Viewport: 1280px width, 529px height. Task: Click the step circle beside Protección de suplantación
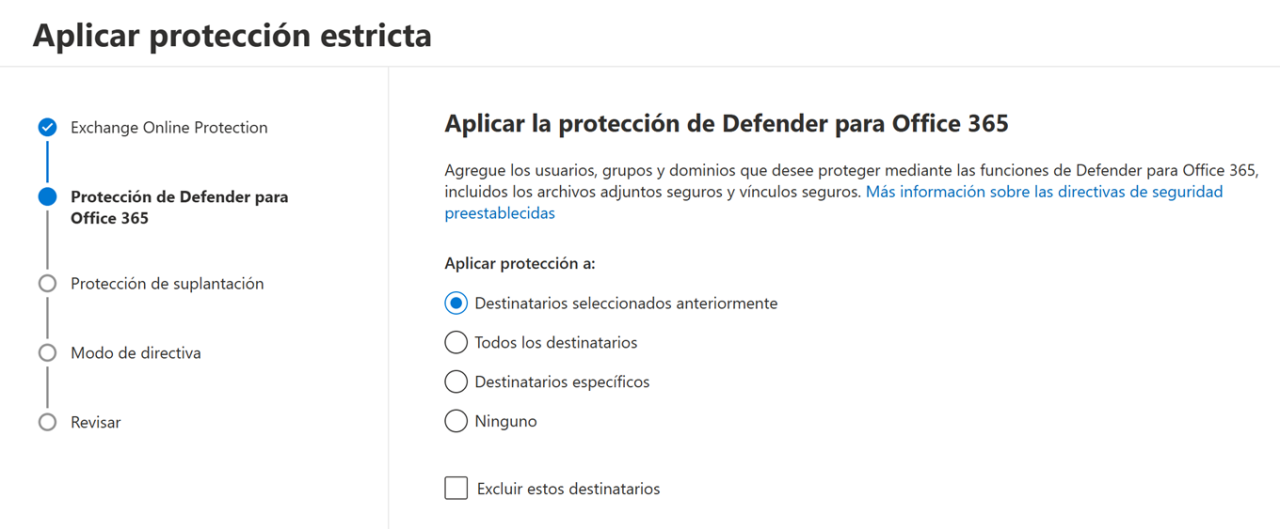pos(47,284)
